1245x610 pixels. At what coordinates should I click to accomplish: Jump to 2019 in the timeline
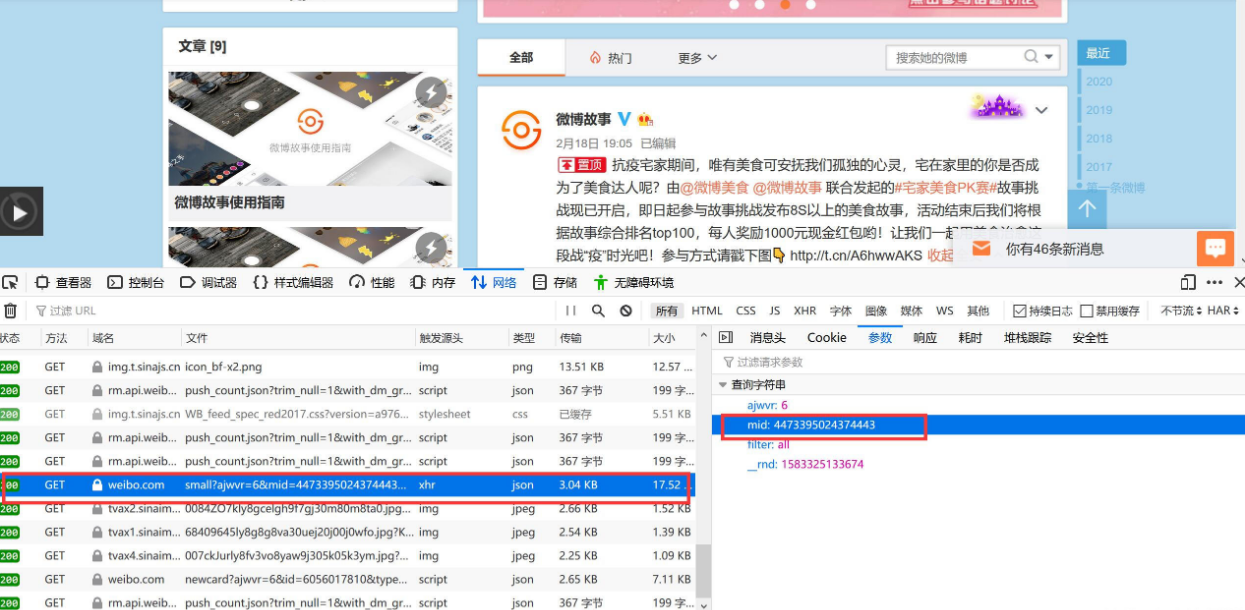1099,110
